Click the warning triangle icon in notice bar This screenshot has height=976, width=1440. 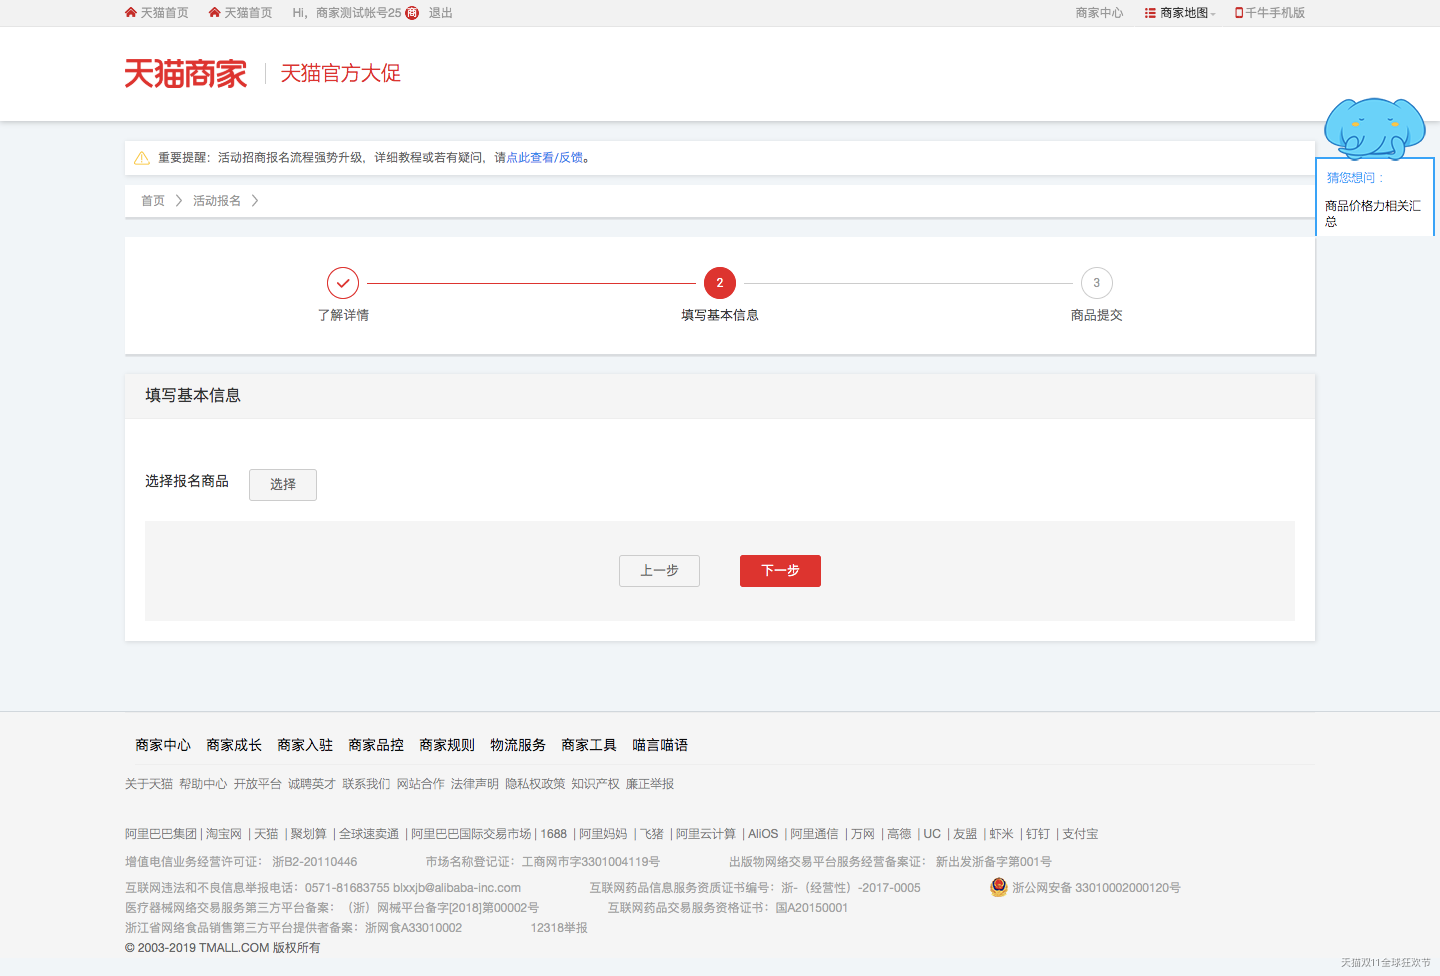142,158
